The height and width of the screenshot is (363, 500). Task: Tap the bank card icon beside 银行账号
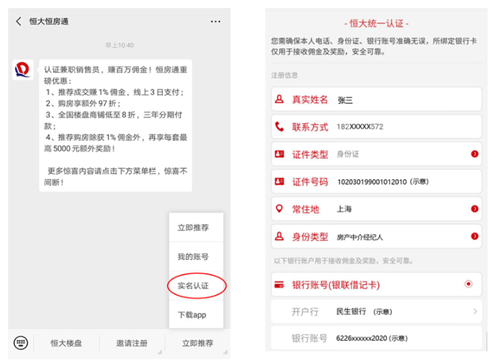point(279,285)
